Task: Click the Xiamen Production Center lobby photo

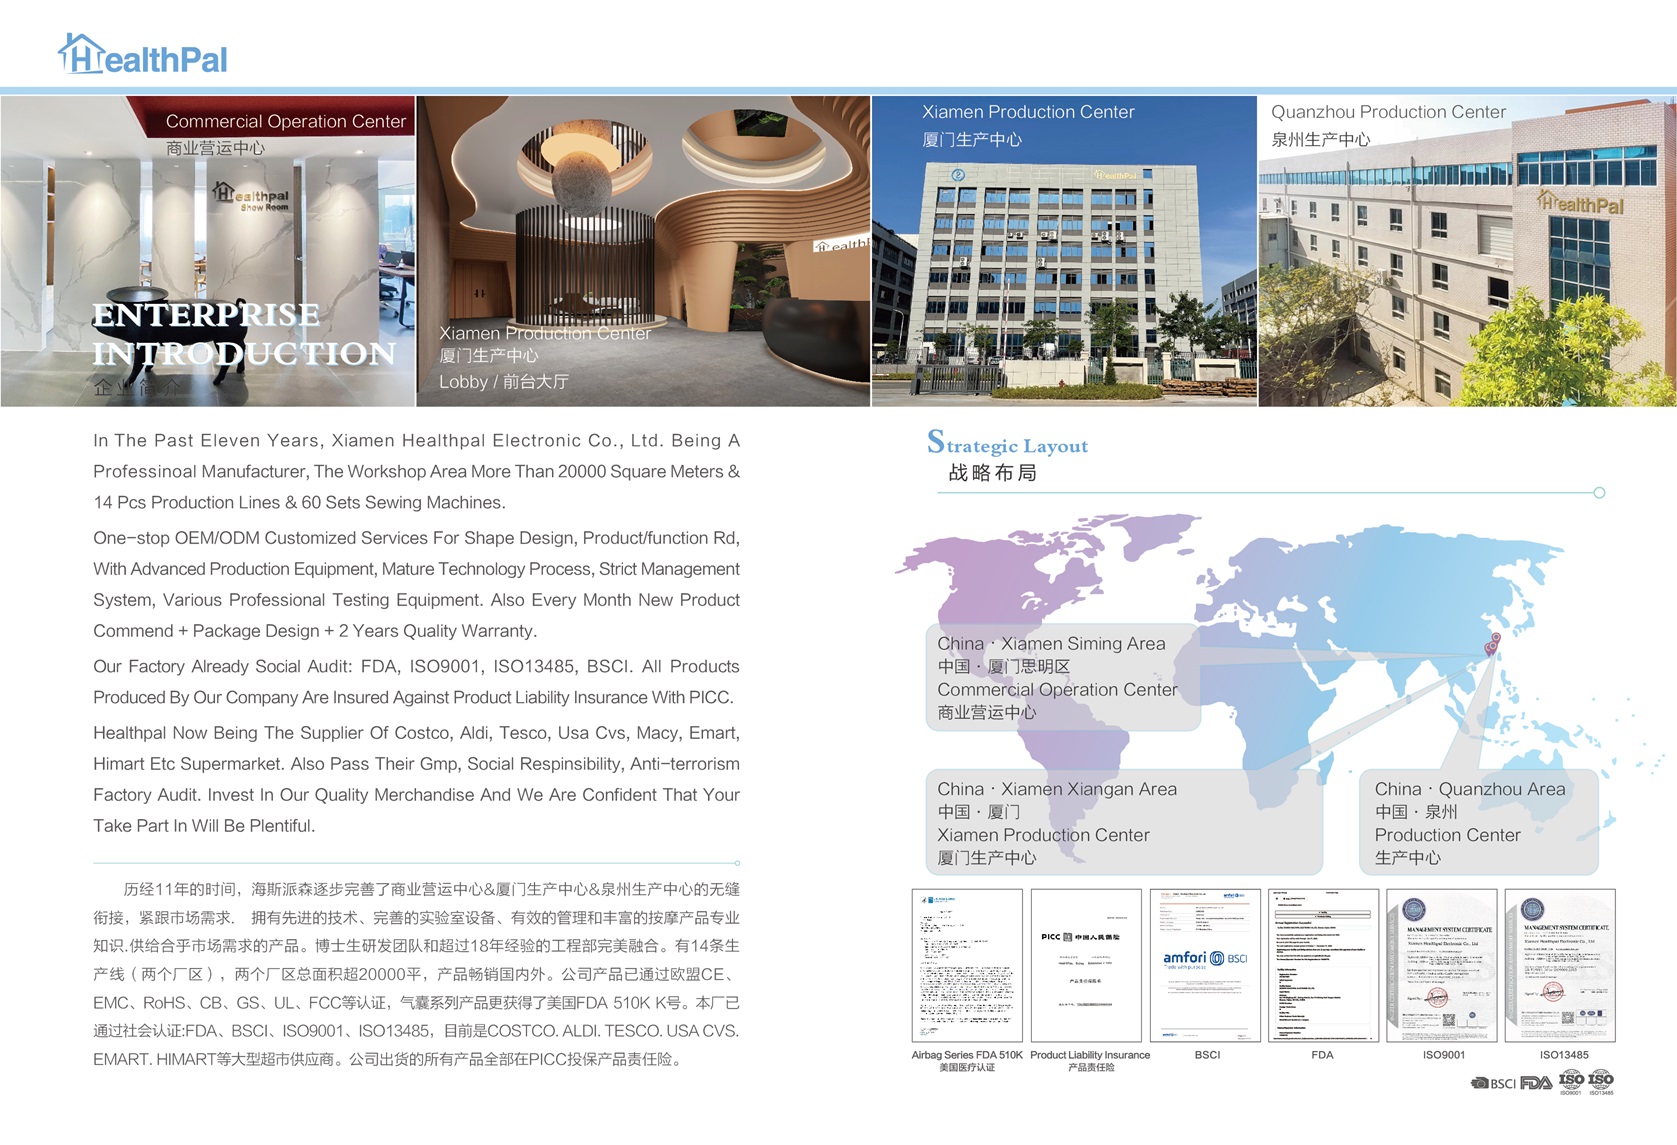Action: [x=643, y=250]
